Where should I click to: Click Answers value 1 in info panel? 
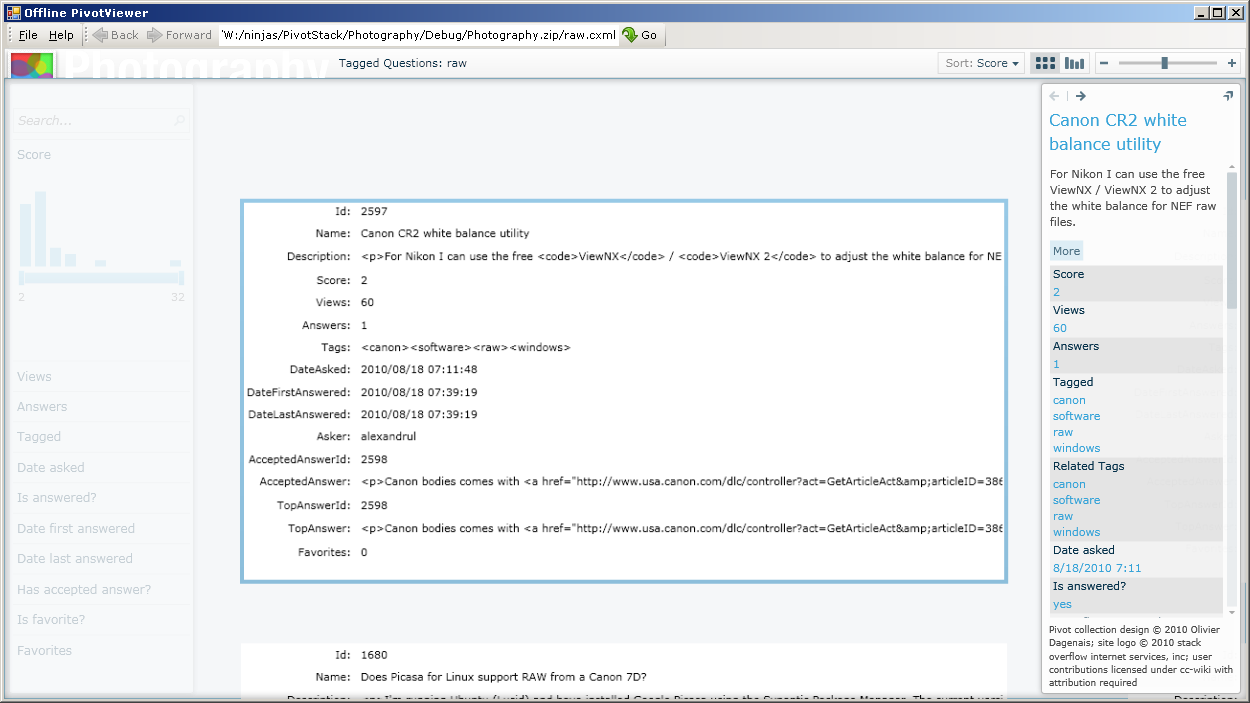coord(1056,364)
